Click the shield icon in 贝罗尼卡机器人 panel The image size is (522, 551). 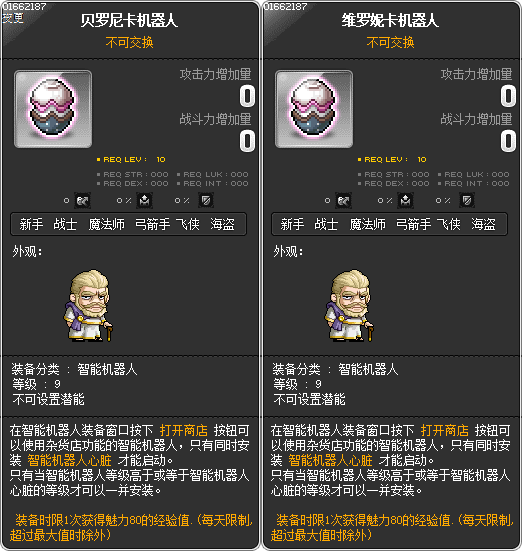pos(206,200)
